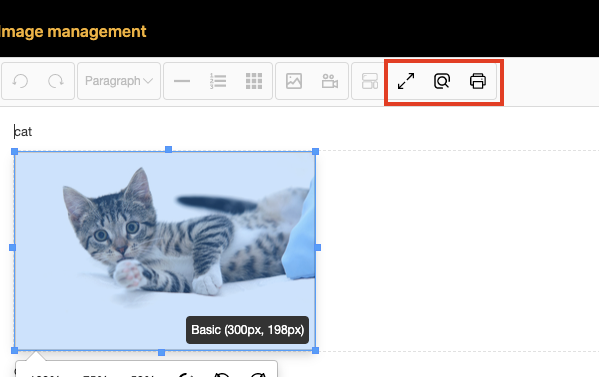599x377 pixels.
Task: Print the document with the printer icon
Action: point(478,81)
